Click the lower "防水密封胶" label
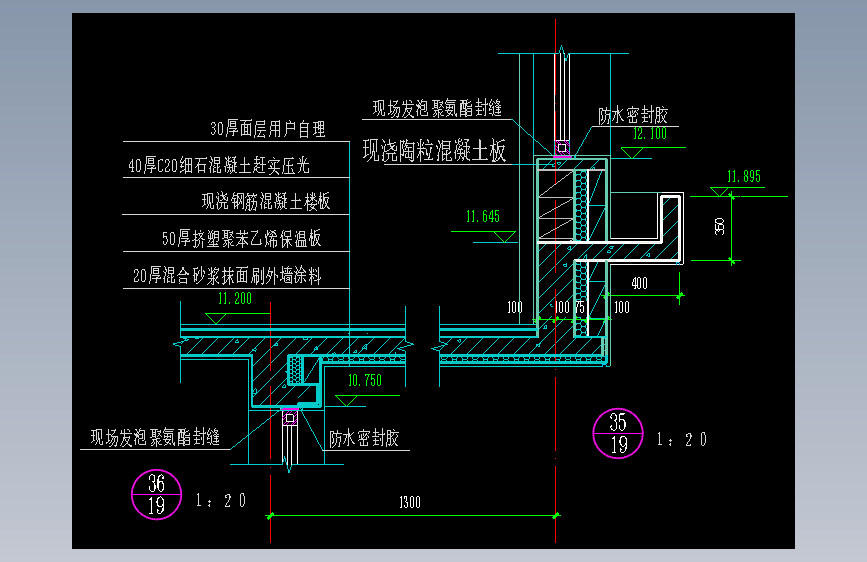Image resolution: width=867 pixels, height=562 pixels. (364, 439)
